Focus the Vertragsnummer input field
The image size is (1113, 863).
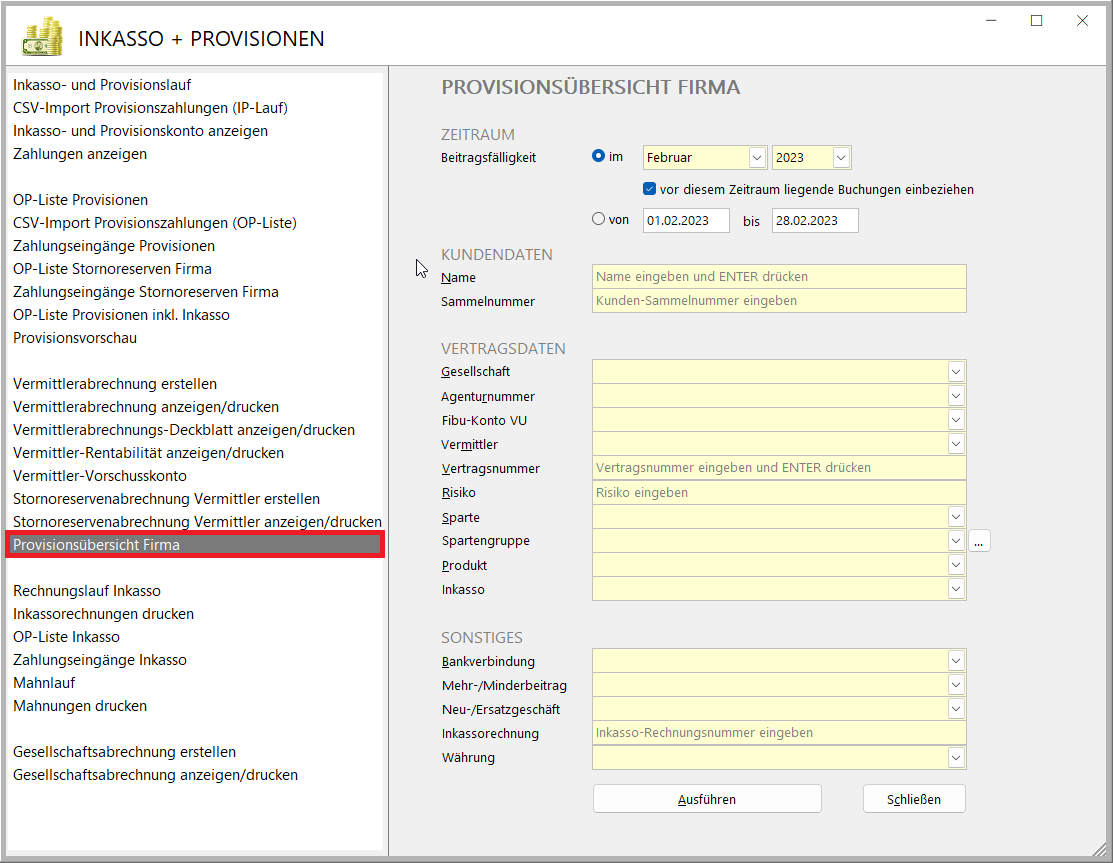[x=778, y=468]
